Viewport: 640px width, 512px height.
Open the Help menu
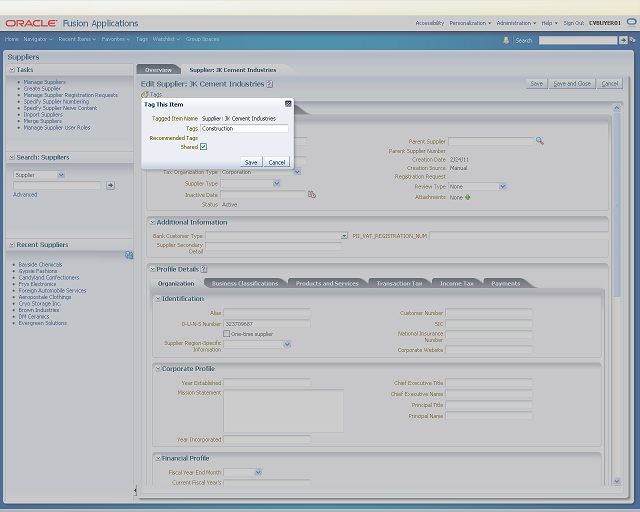tap(549, 23)
